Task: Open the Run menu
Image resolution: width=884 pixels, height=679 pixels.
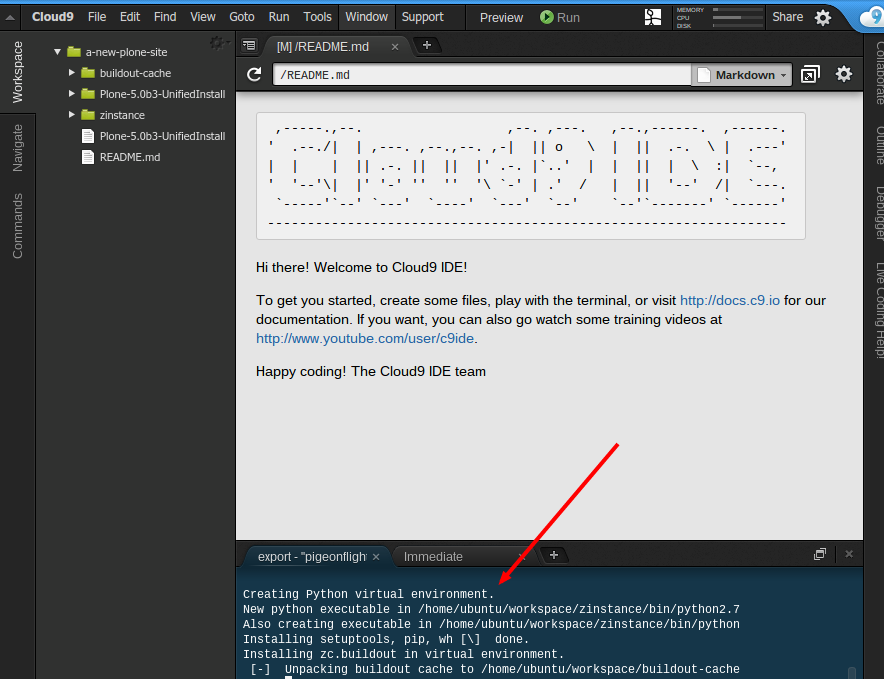Action: 279,17
